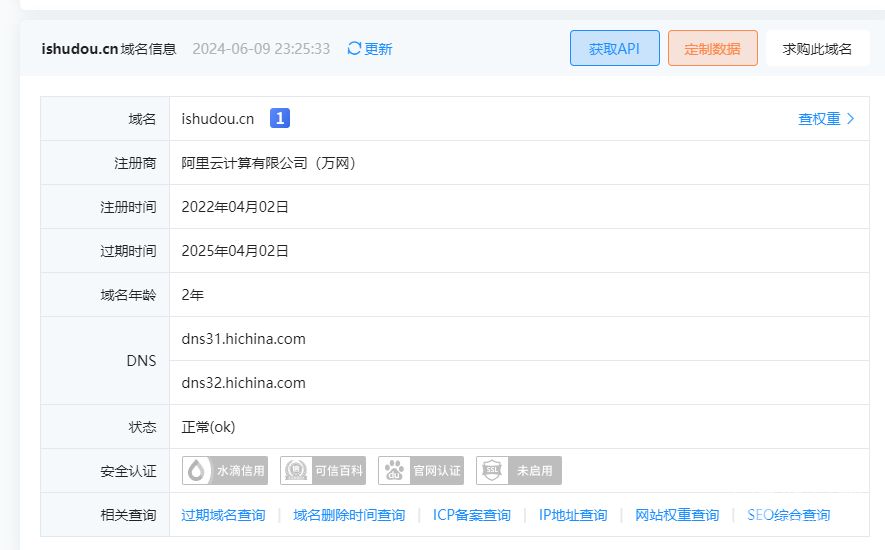This screenshot has width=885, height=550.
Task: Click the 注册时间 row label
Action: [128, 207]
